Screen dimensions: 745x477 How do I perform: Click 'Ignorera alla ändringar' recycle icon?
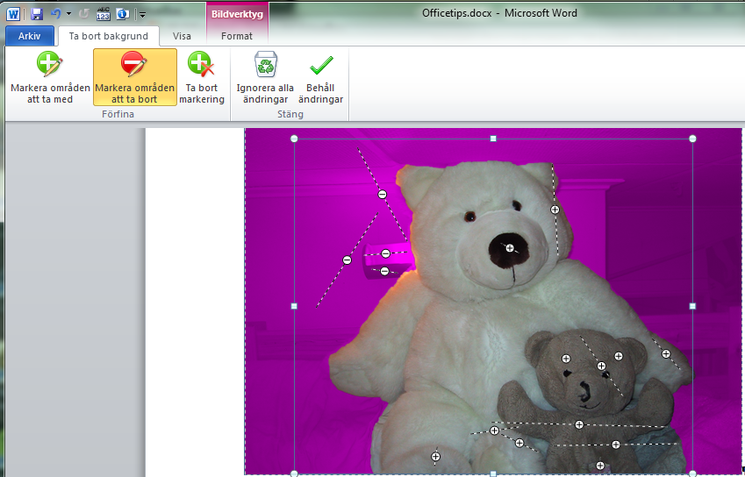265,66
